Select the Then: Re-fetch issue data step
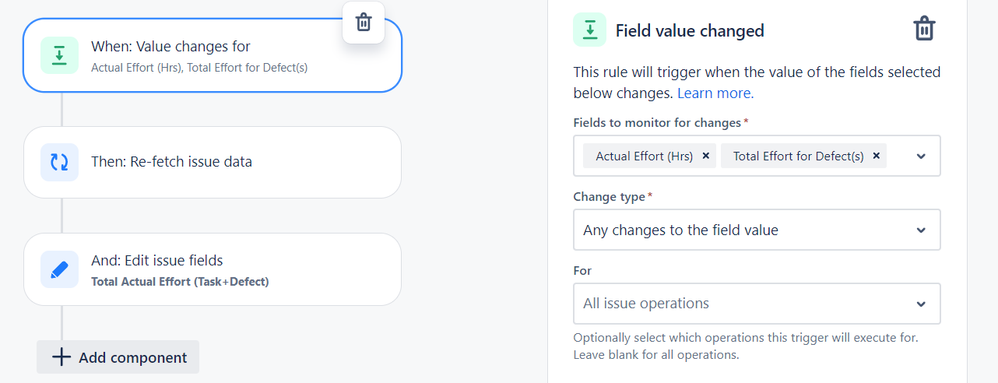Viewport: 998px width, 383px height. [x=213, y=162]
